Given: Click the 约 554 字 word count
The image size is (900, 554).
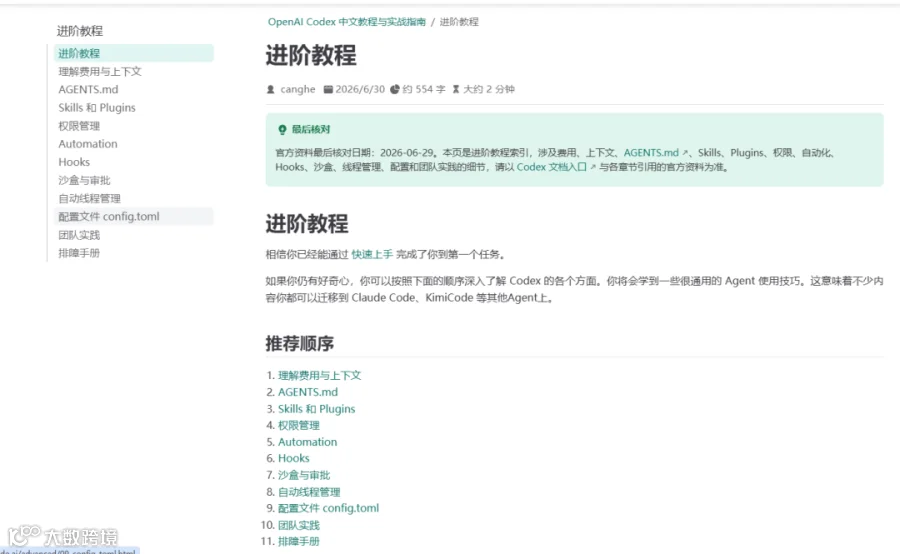Looking at the screenshot, I should [424, 89].
